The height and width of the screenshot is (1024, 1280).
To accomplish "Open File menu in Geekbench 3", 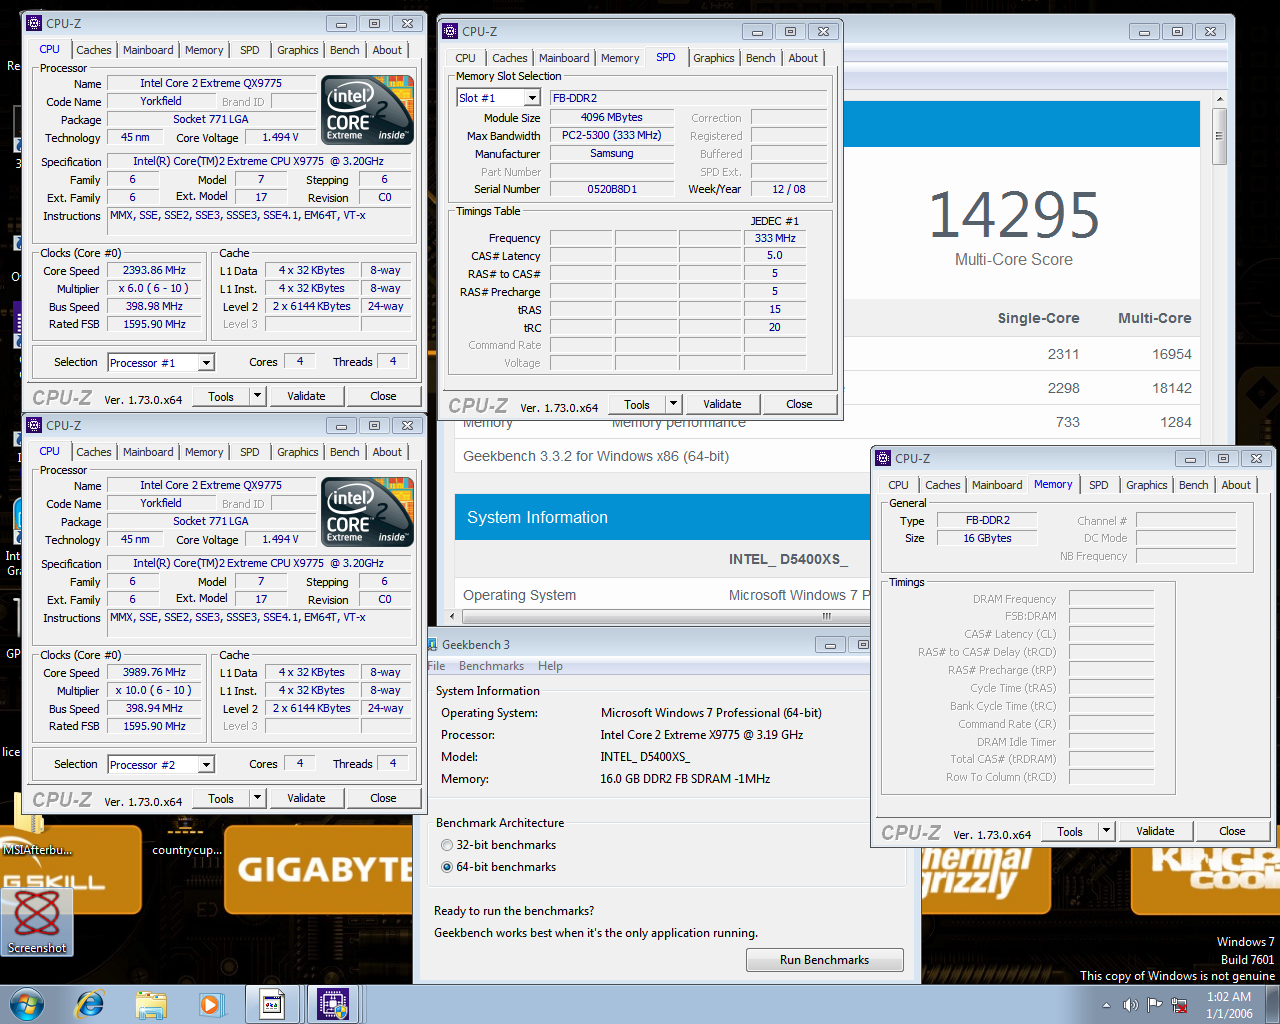I will 436,666.
